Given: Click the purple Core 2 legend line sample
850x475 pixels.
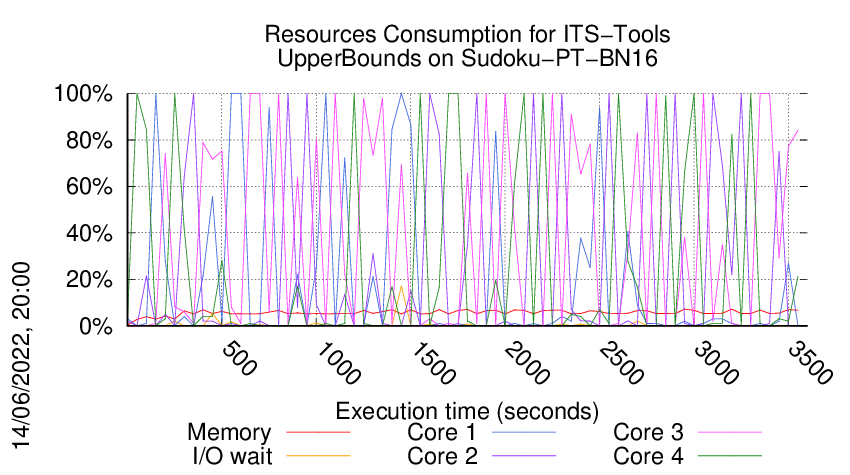Looking at the screenshot, I should click(524, 456).
